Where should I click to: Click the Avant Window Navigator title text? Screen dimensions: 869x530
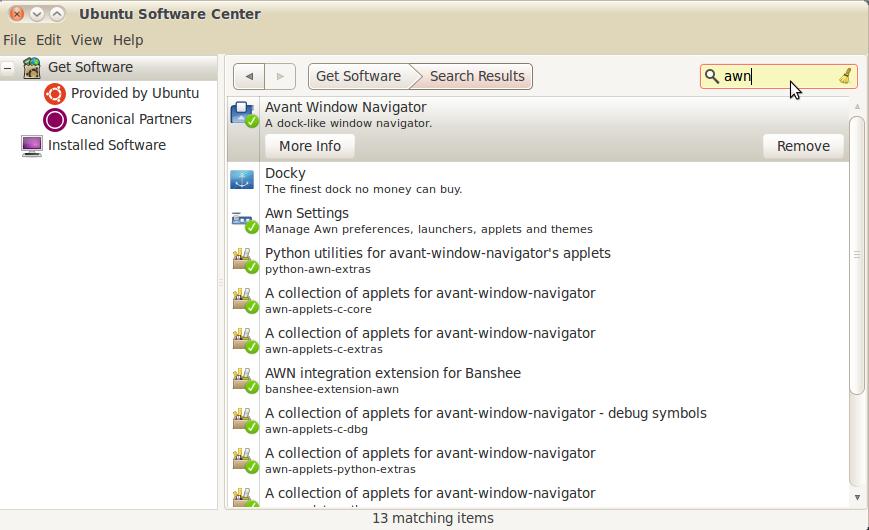pyautogui.click(x=346, y=108)
